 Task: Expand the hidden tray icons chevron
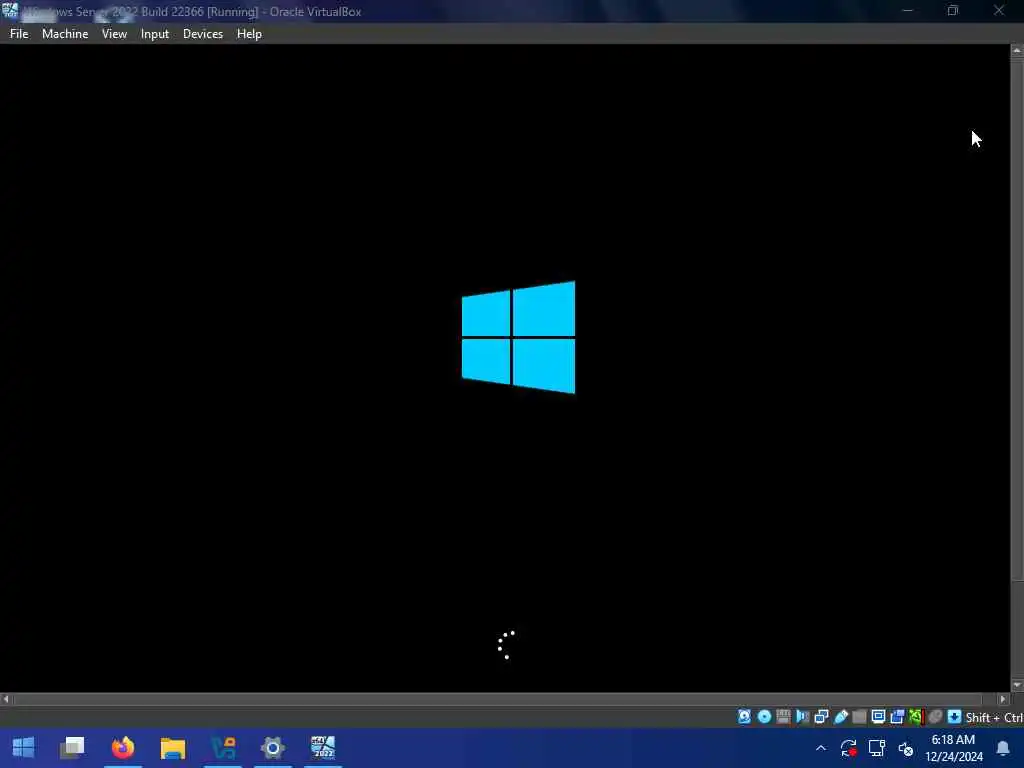(821, 748)
